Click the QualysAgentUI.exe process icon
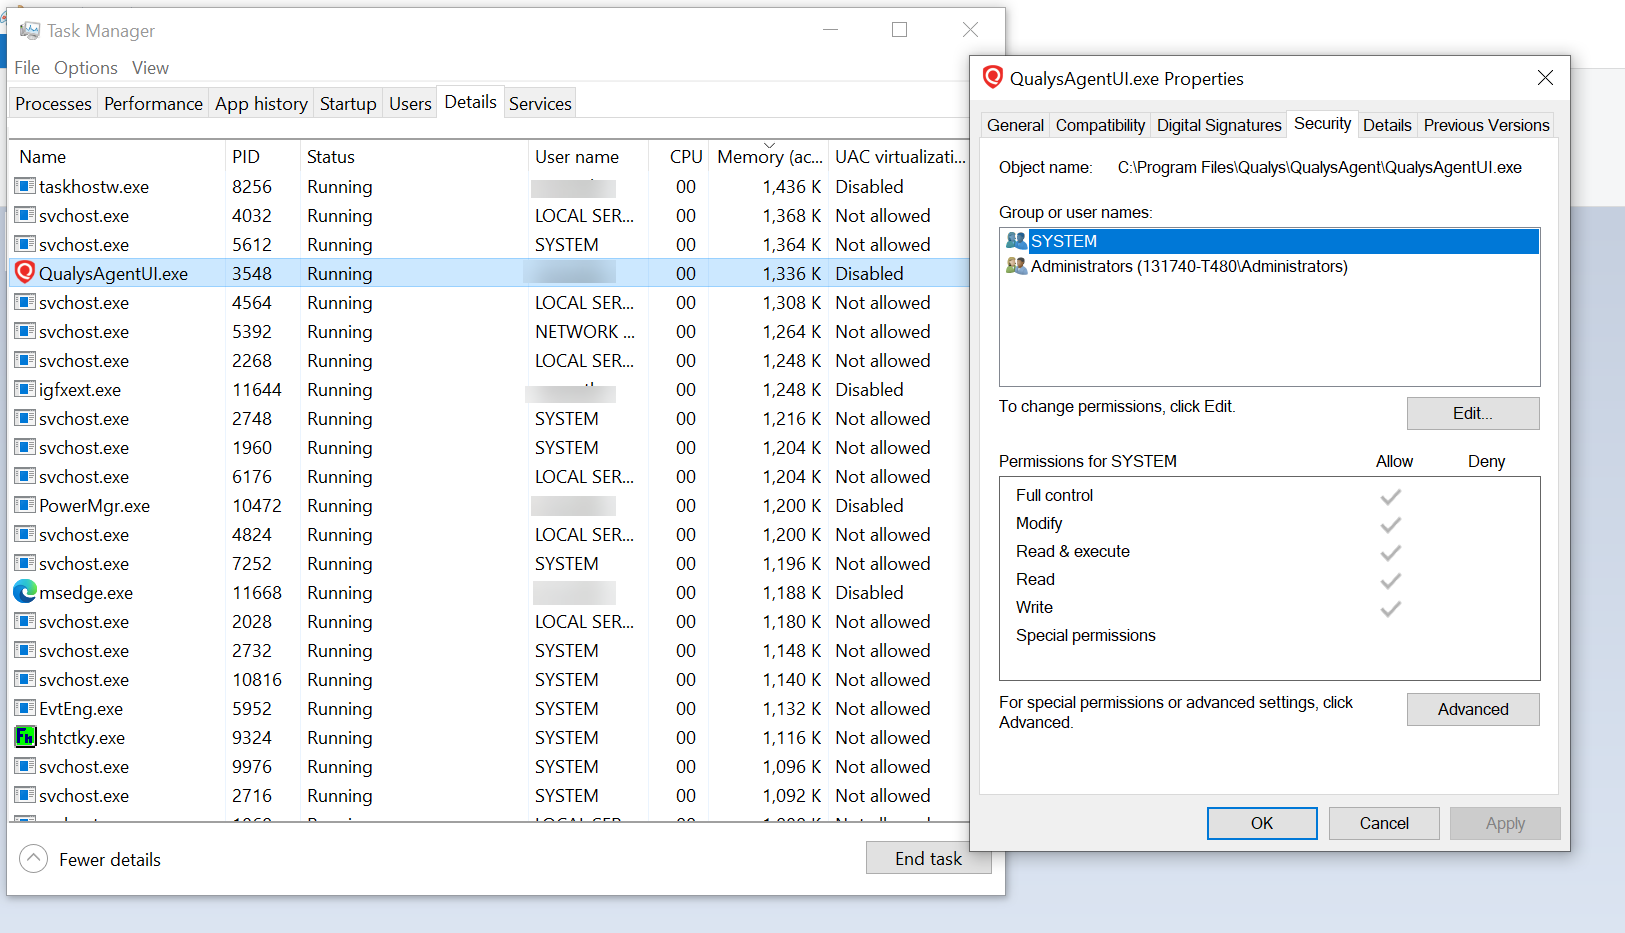The height and width of the screenshot is (933, 1625). 25,273
